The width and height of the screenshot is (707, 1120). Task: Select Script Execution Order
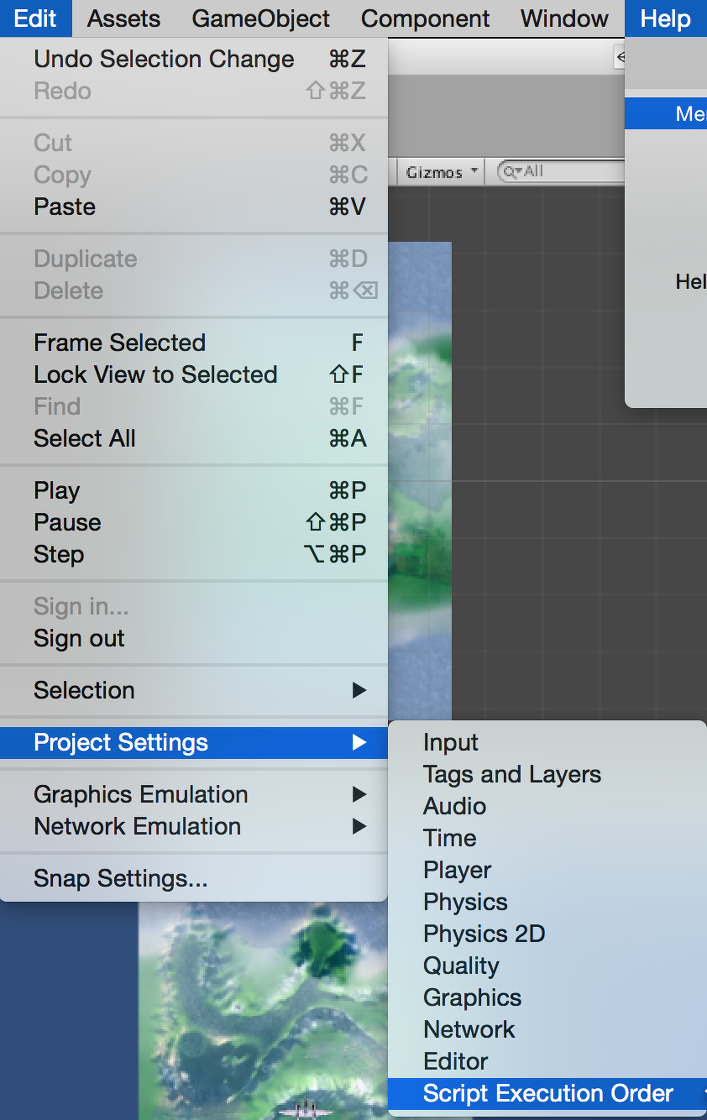pyautogui.click(x=548, y=1094)
